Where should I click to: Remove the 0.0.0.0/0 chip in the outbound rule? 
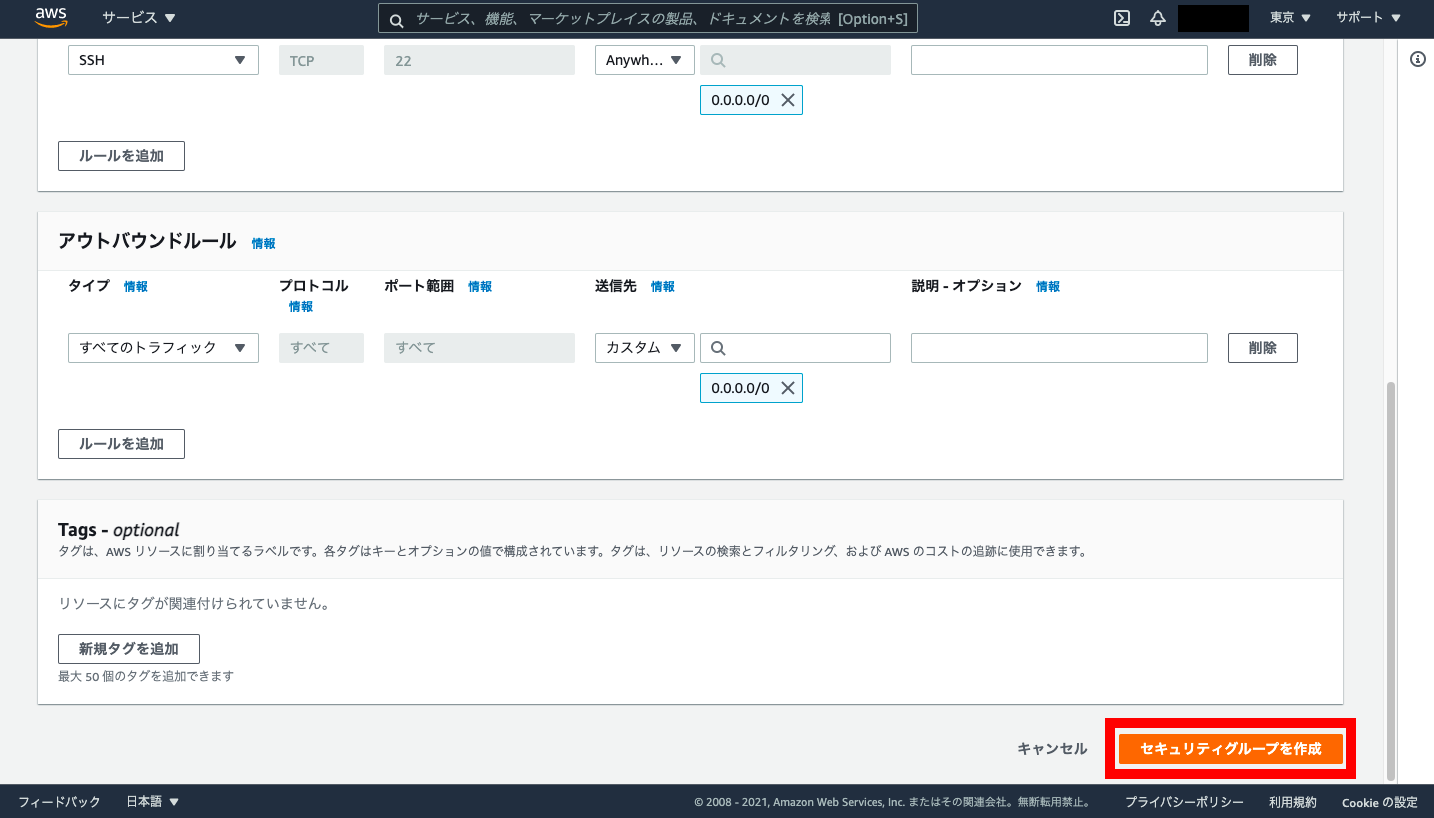point(788,388)
